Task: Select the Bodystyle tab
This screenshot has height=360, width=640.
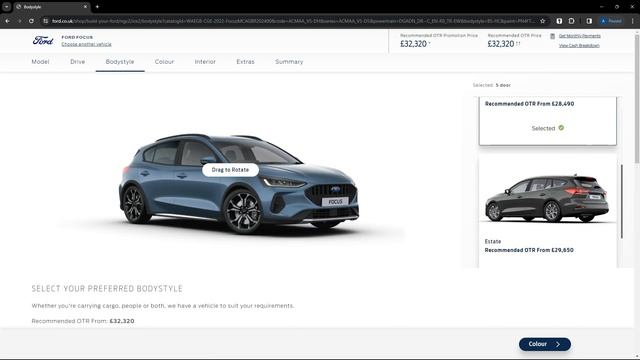Action: pos(120,62)
